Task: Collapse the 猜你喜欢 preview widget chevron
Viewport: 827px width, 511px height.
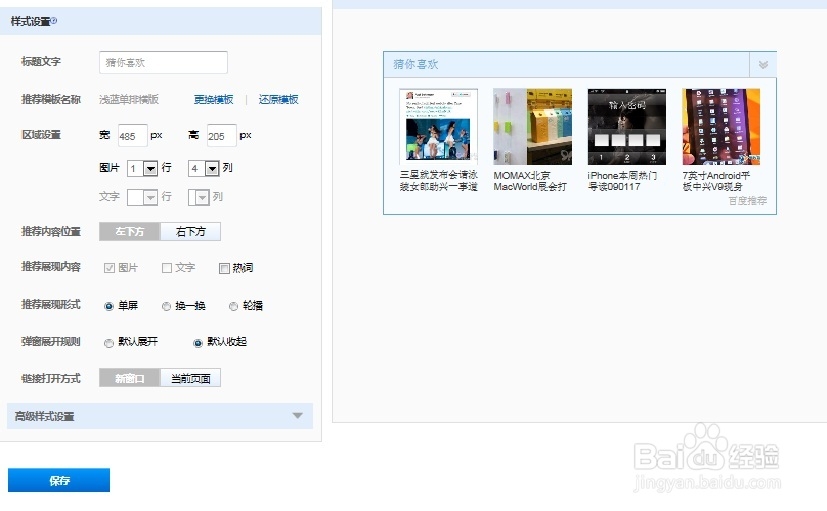Action: click(763, 65)
